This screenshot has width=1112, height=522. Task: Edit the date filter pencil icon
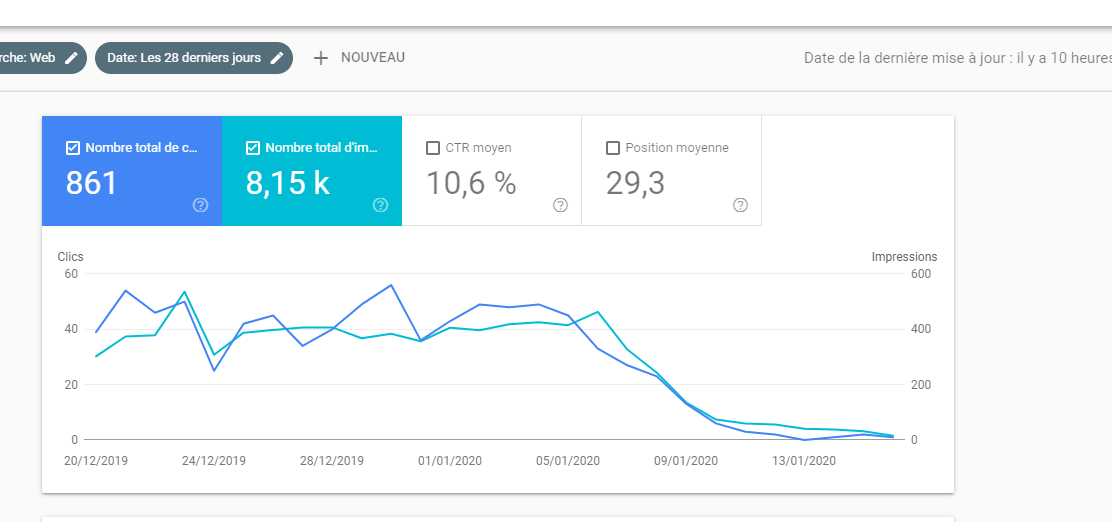tap(277, 58)
